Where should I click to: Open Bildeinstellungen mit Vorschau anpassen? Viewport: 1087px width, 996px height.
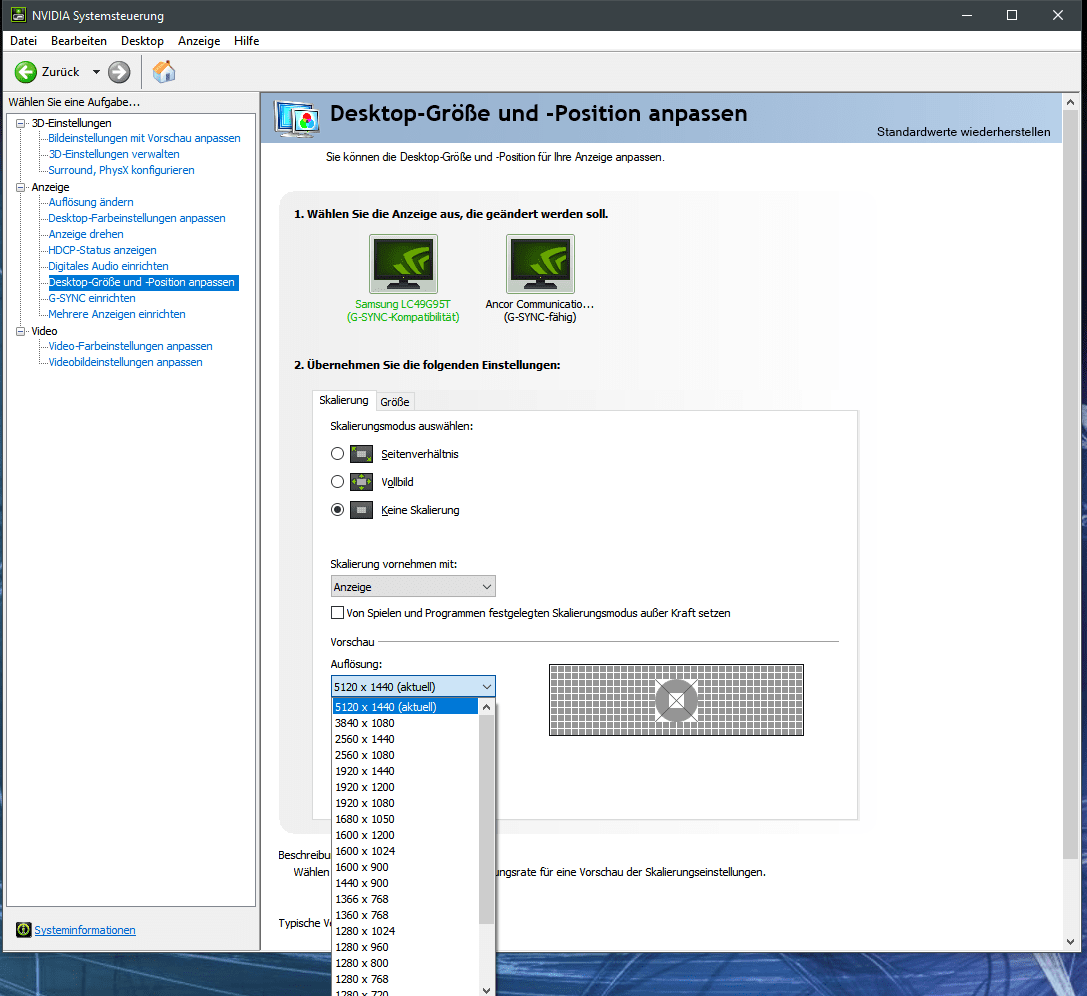(144, 139)
